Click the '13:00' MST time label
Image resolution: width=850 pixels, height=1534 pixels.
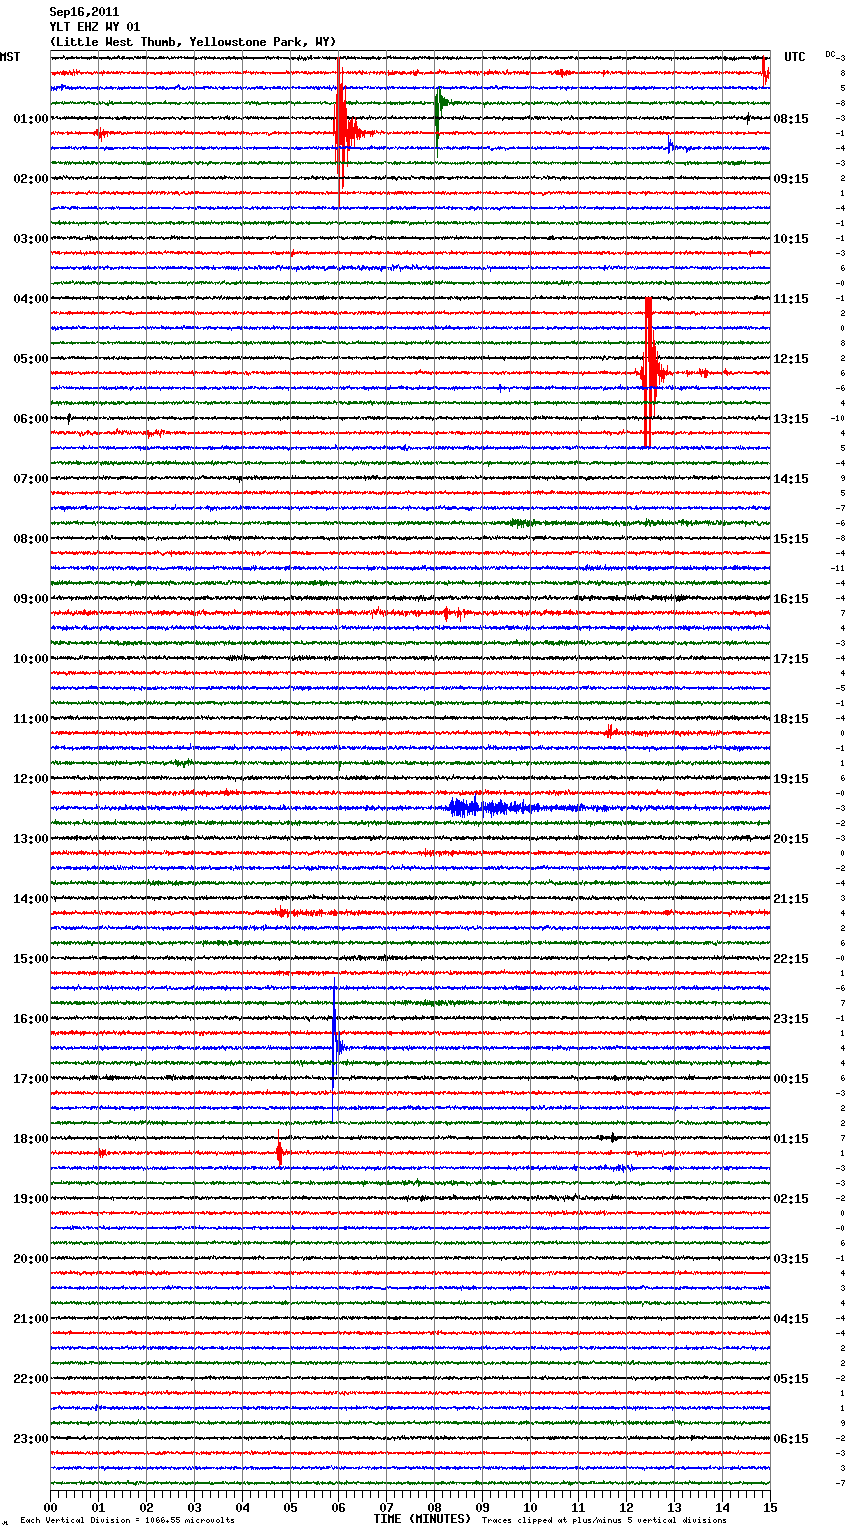[x=30, y=839]
